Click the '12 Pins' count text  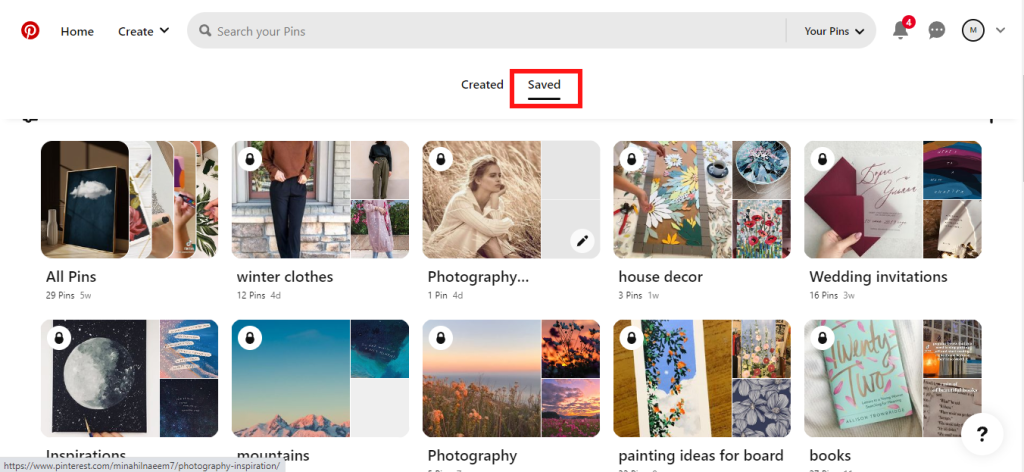(251, 295)
